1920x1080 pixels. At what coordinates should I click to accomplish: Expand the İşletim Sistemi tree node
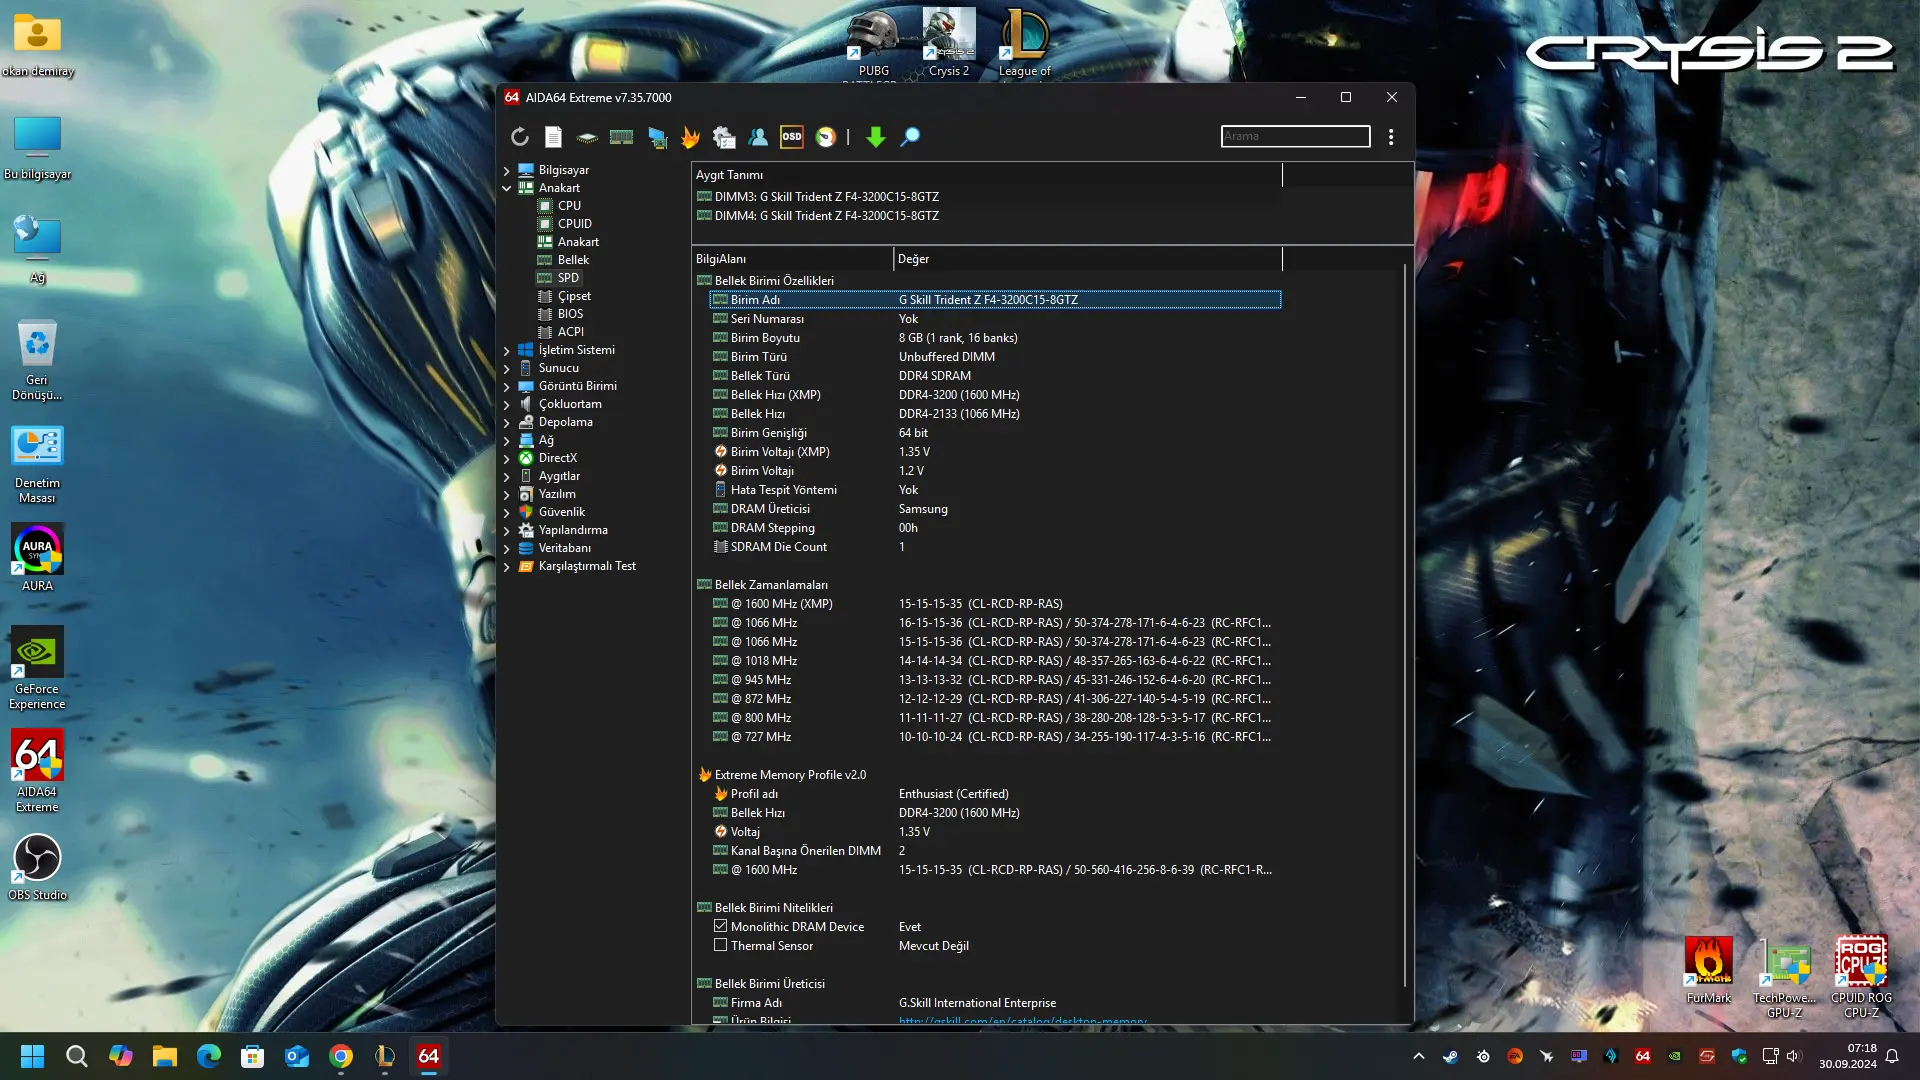click(506, 350)
